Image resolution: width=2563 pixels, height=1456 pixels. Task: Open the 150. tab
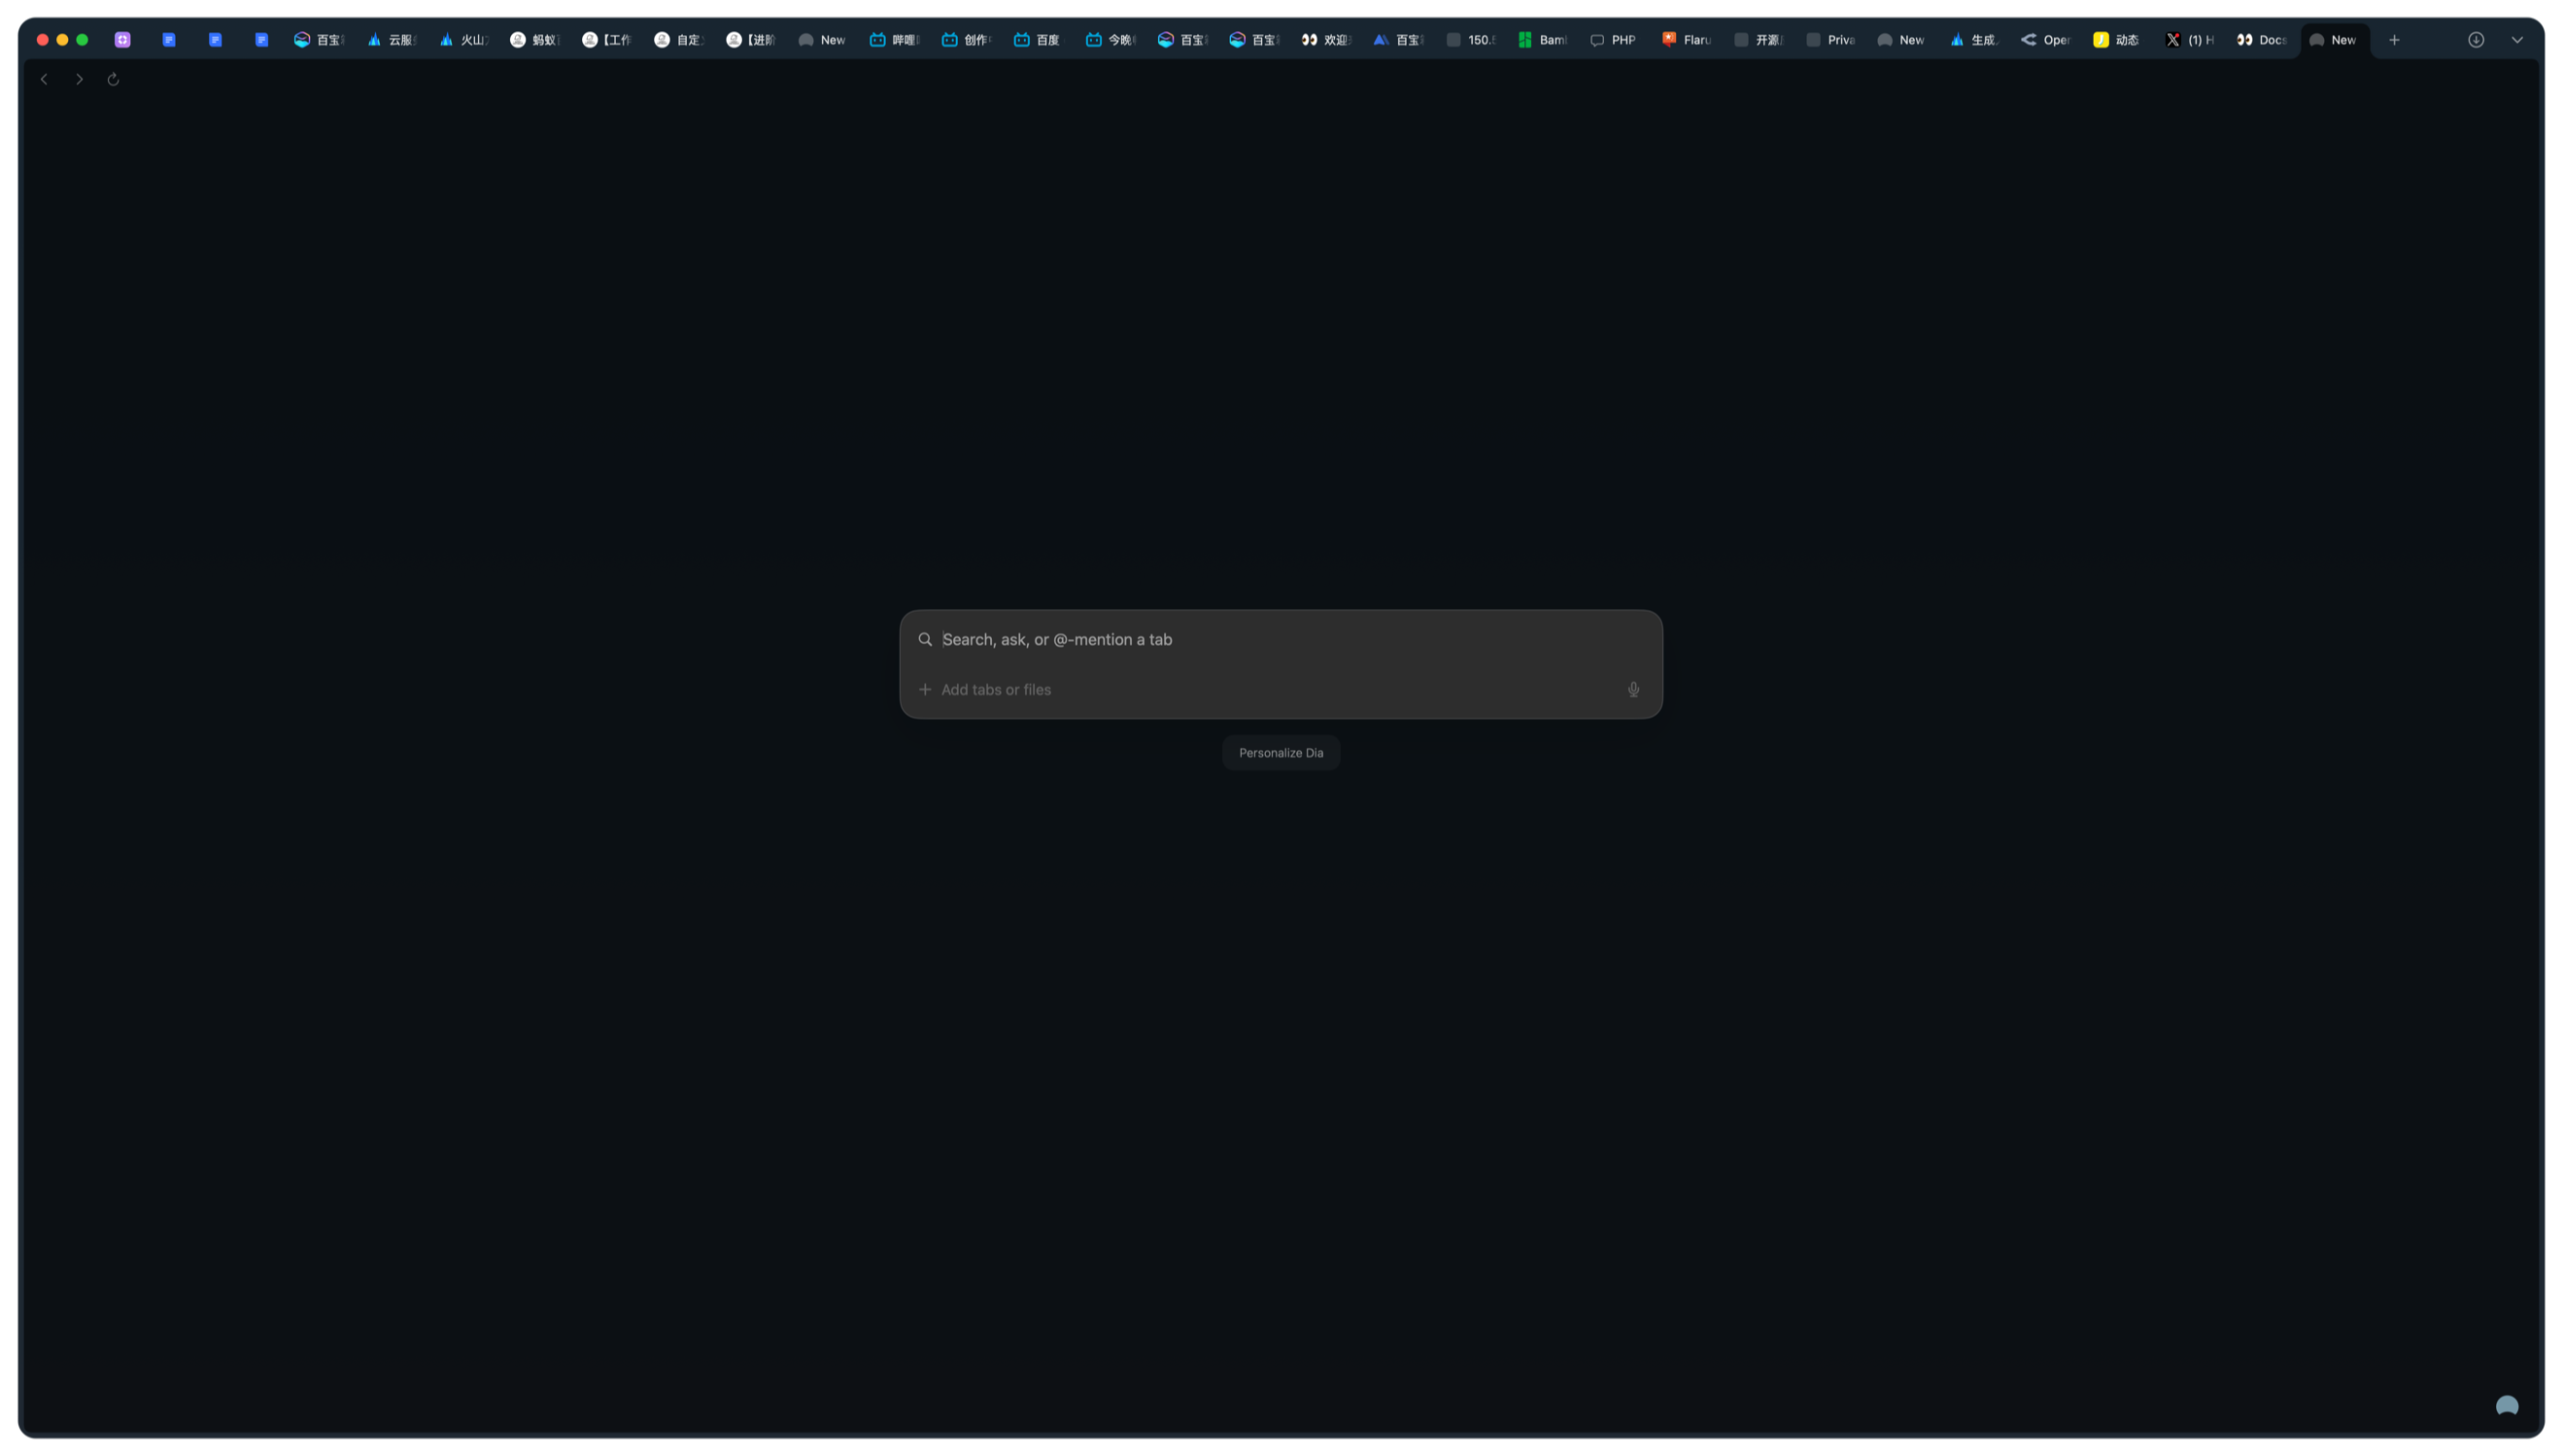(x=1469, y=40)
